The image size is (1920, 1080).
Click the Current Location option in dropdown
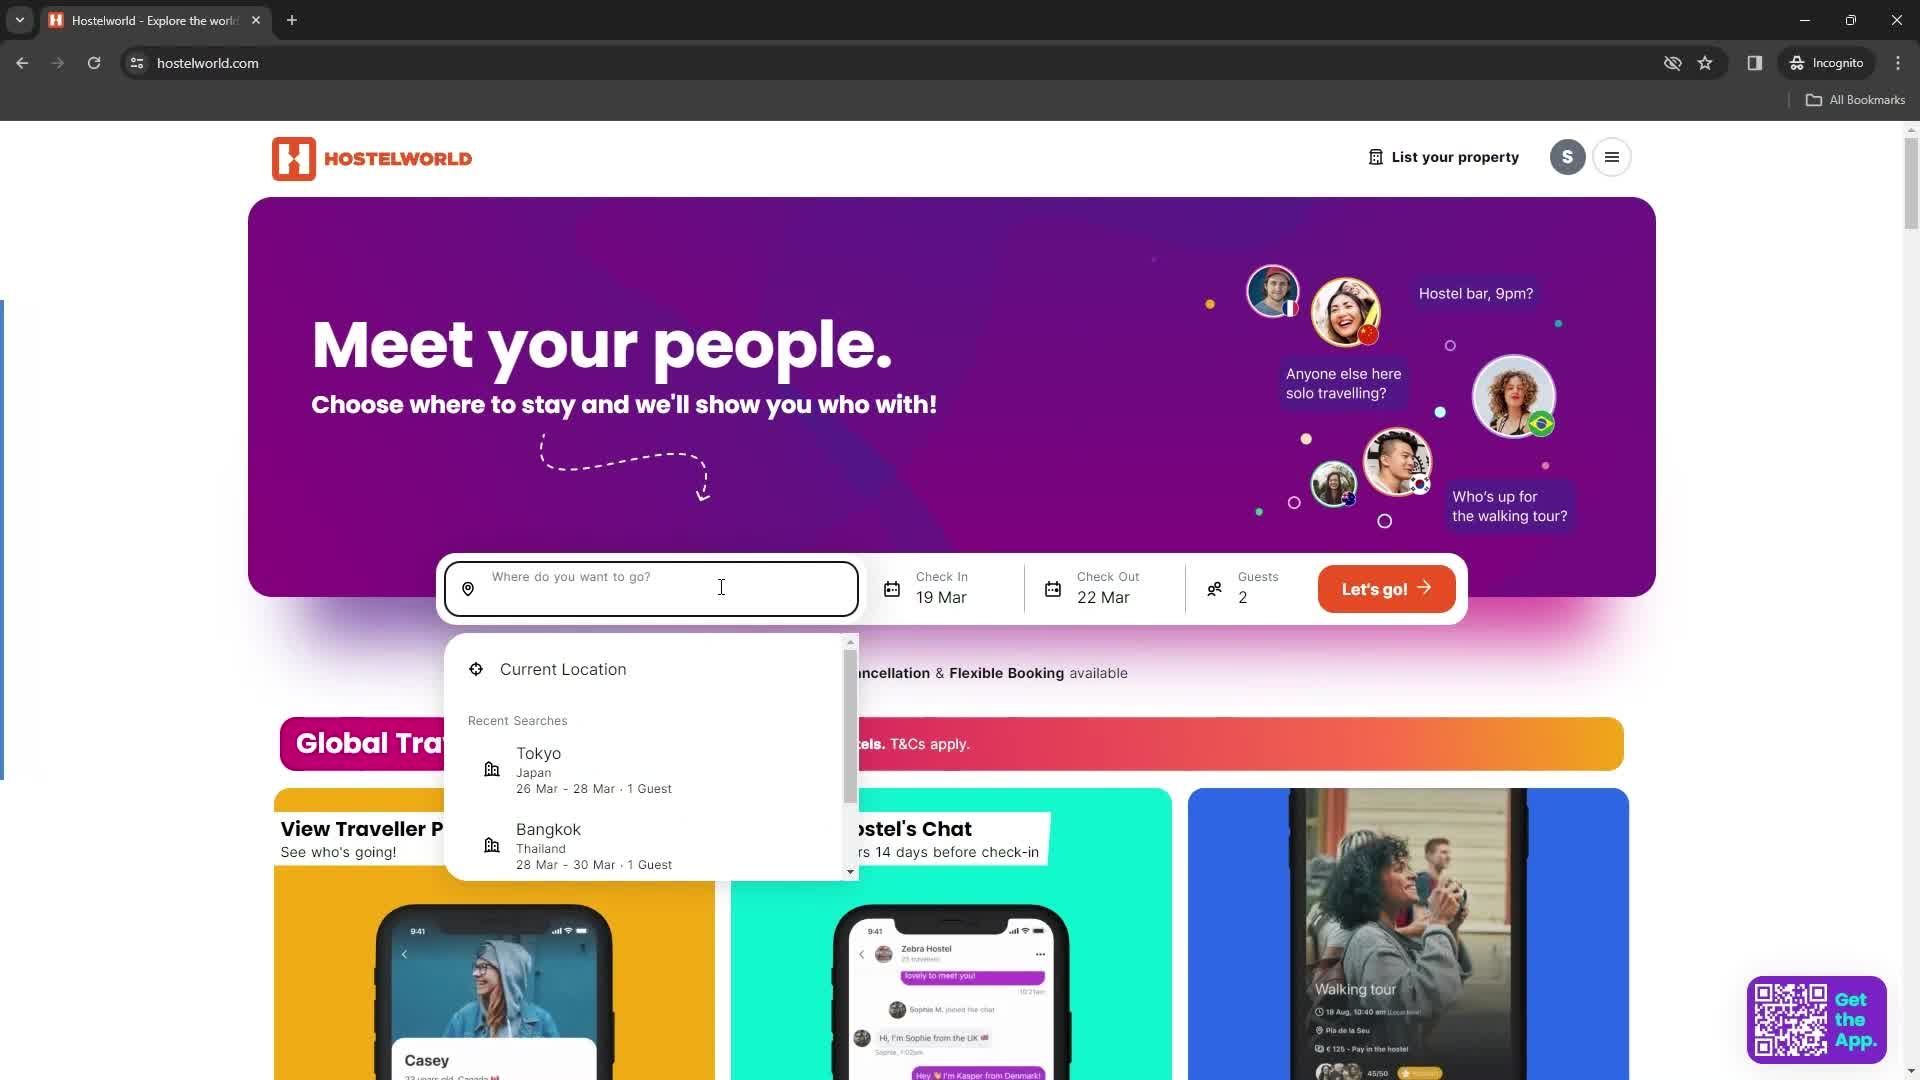(563, 669)
